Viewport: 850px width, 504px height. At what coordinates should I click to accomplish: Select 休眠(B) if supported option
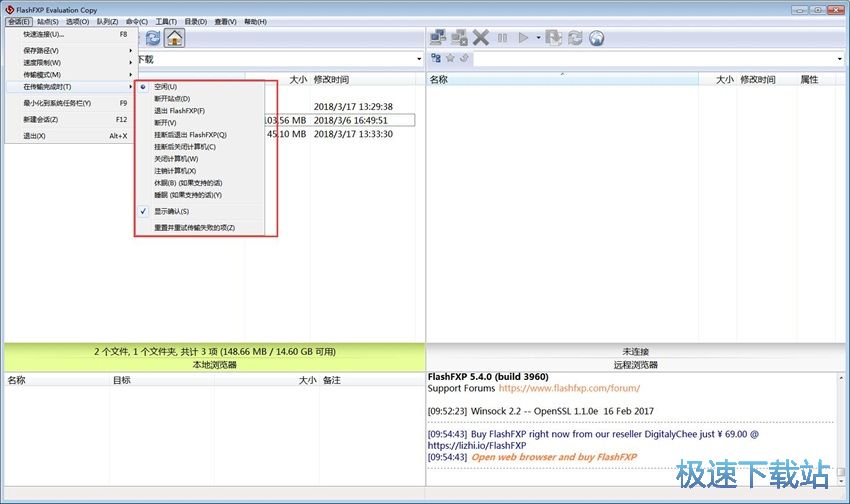(199, 183)
